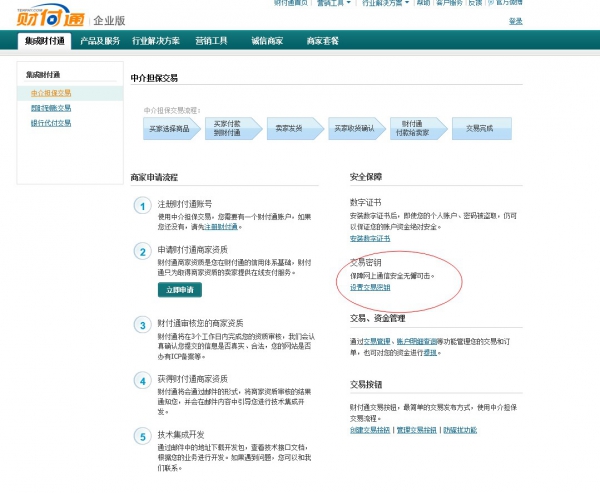Select 银行代付交易 in the sidebar

point(51,123)
